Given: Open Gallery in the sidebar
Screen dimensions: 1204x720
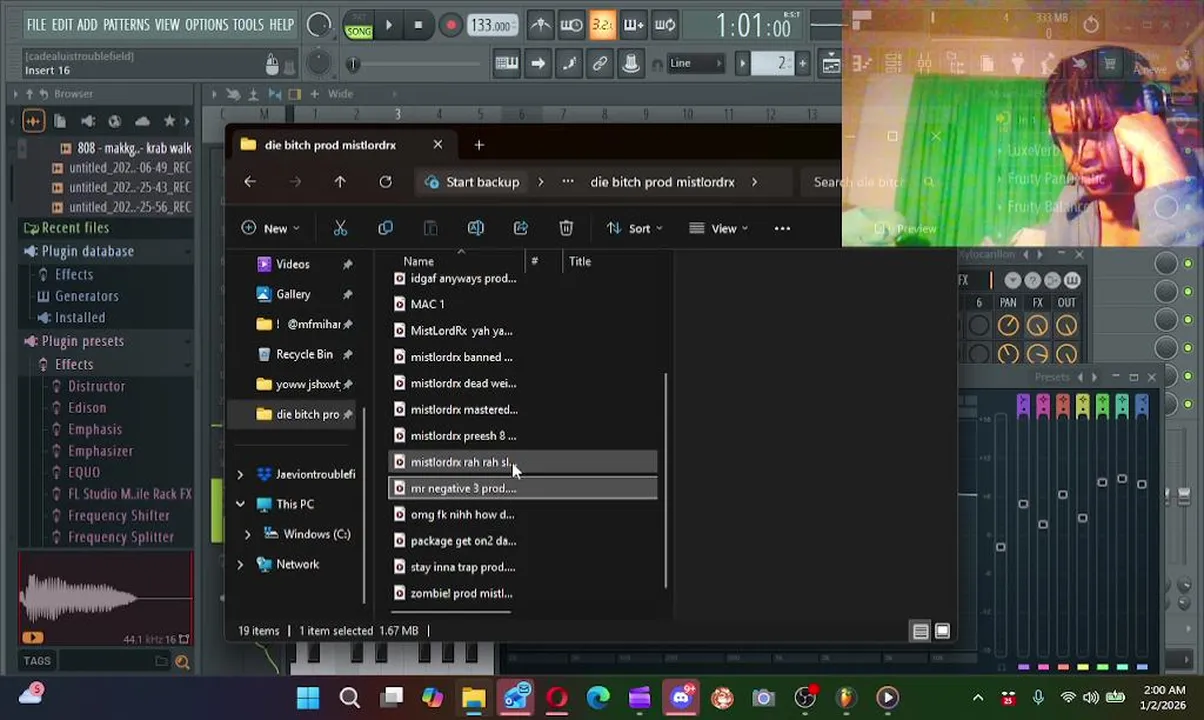Looking at the screenshot, I should coord(292,294).
